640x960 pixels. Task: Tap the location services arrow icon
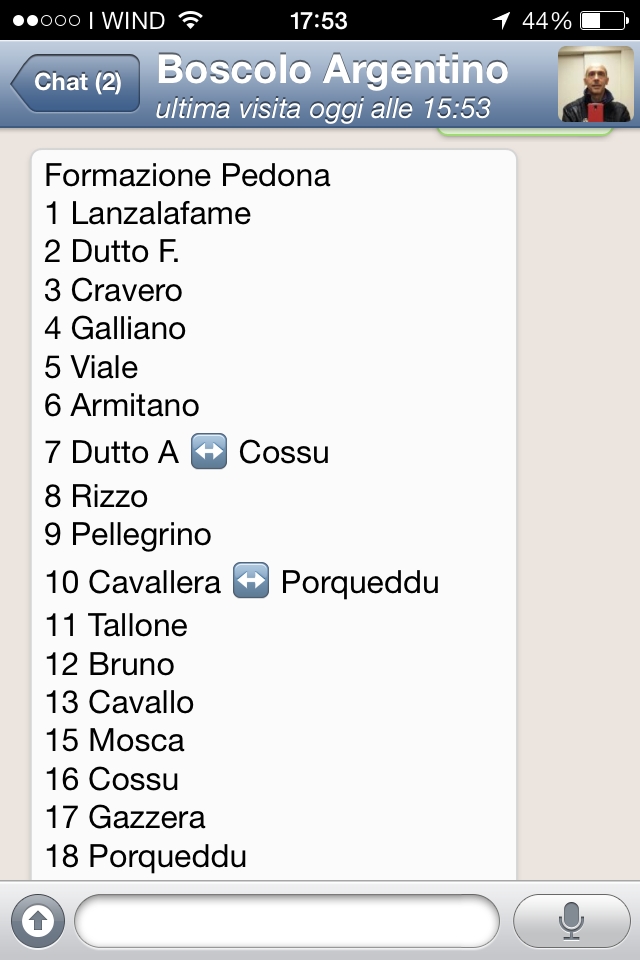502,21
